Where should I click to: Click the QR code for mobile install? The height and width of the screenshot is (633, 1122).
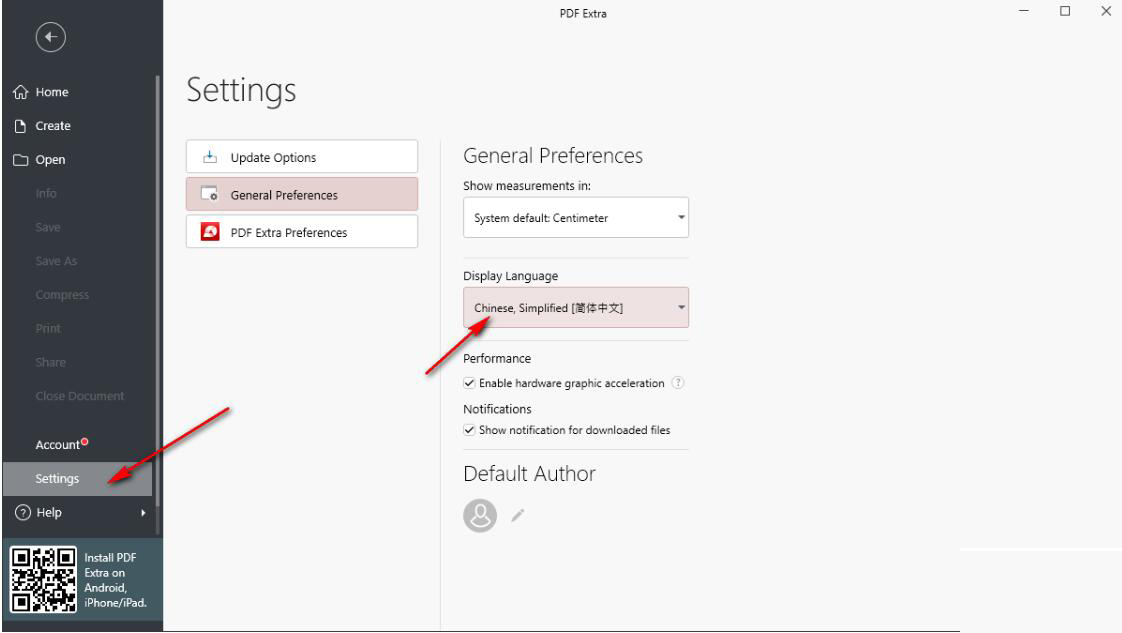[x=44, y=579]
